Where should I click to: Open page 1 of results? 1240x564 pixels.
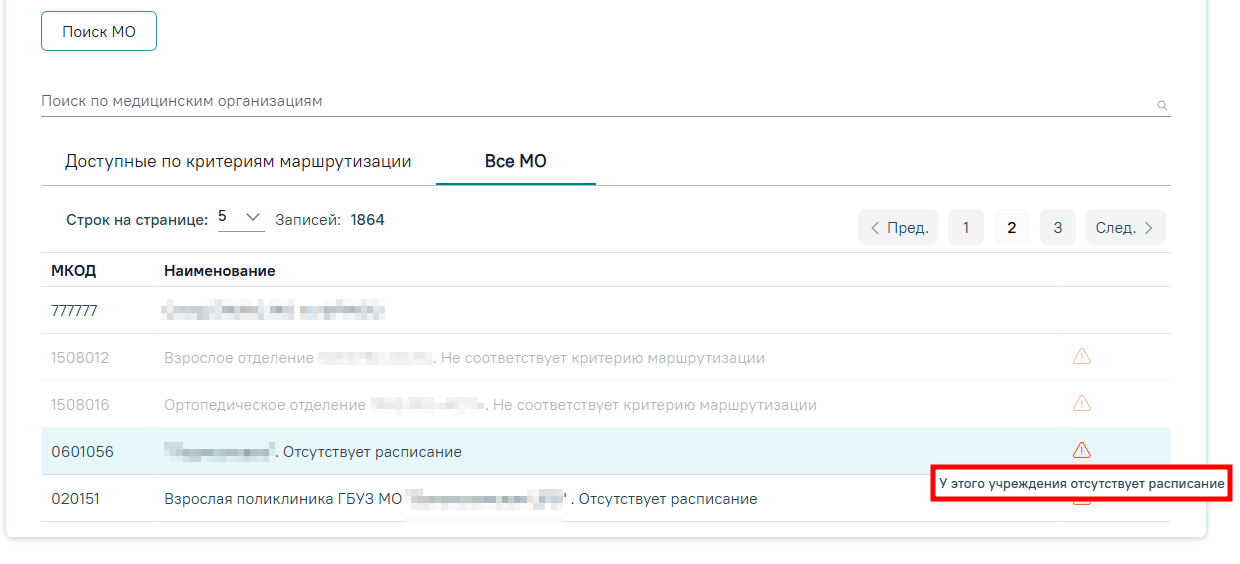(x=966, y=227)
